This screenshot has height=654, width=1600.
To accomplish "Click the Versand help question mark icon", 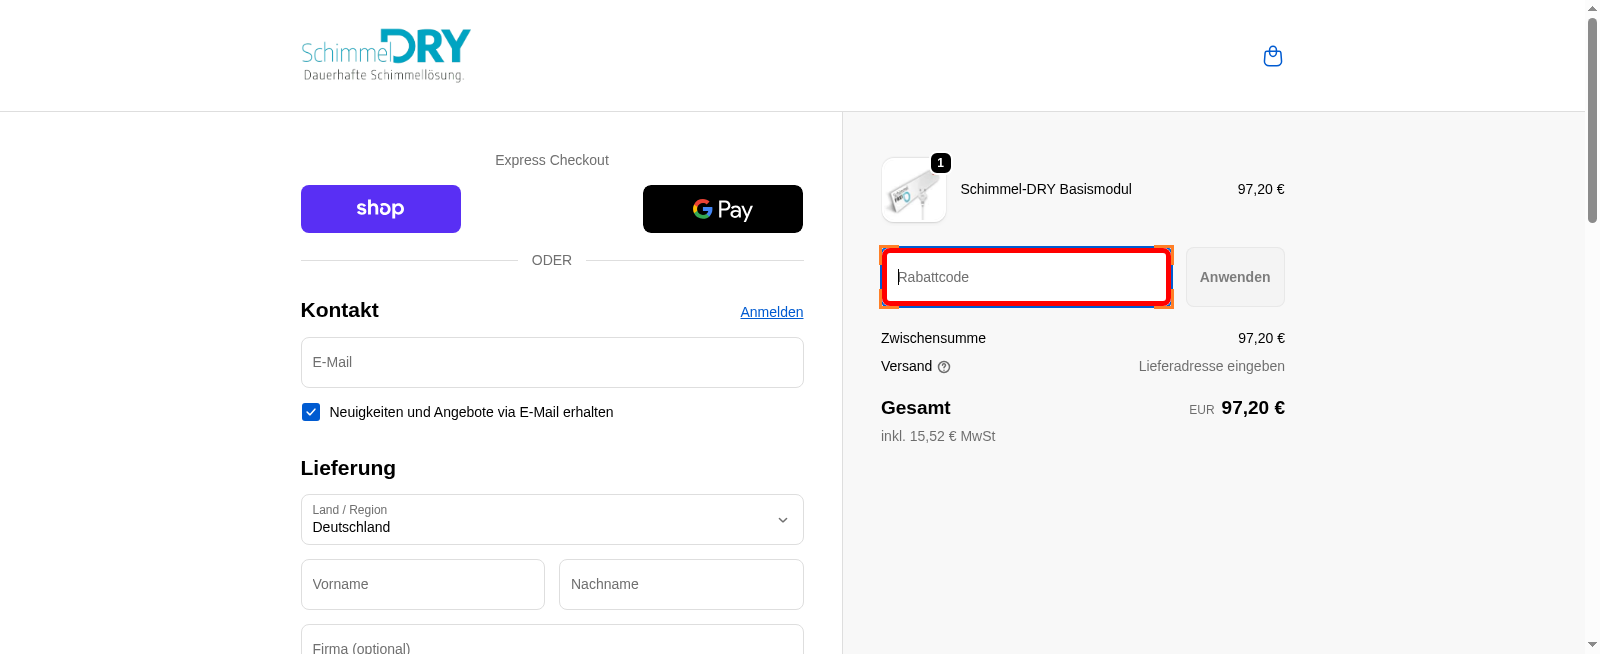I will click(x=944, y=367).
